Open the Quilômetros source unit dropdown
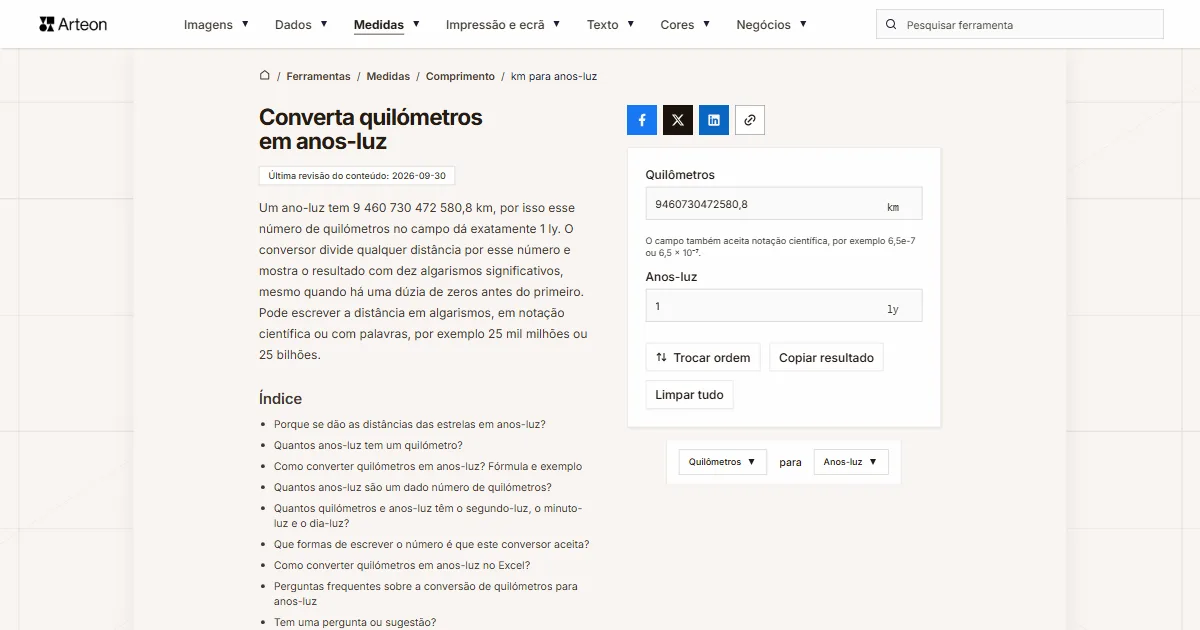Viewport: 1200px width, 630px height. coord(722,462)
